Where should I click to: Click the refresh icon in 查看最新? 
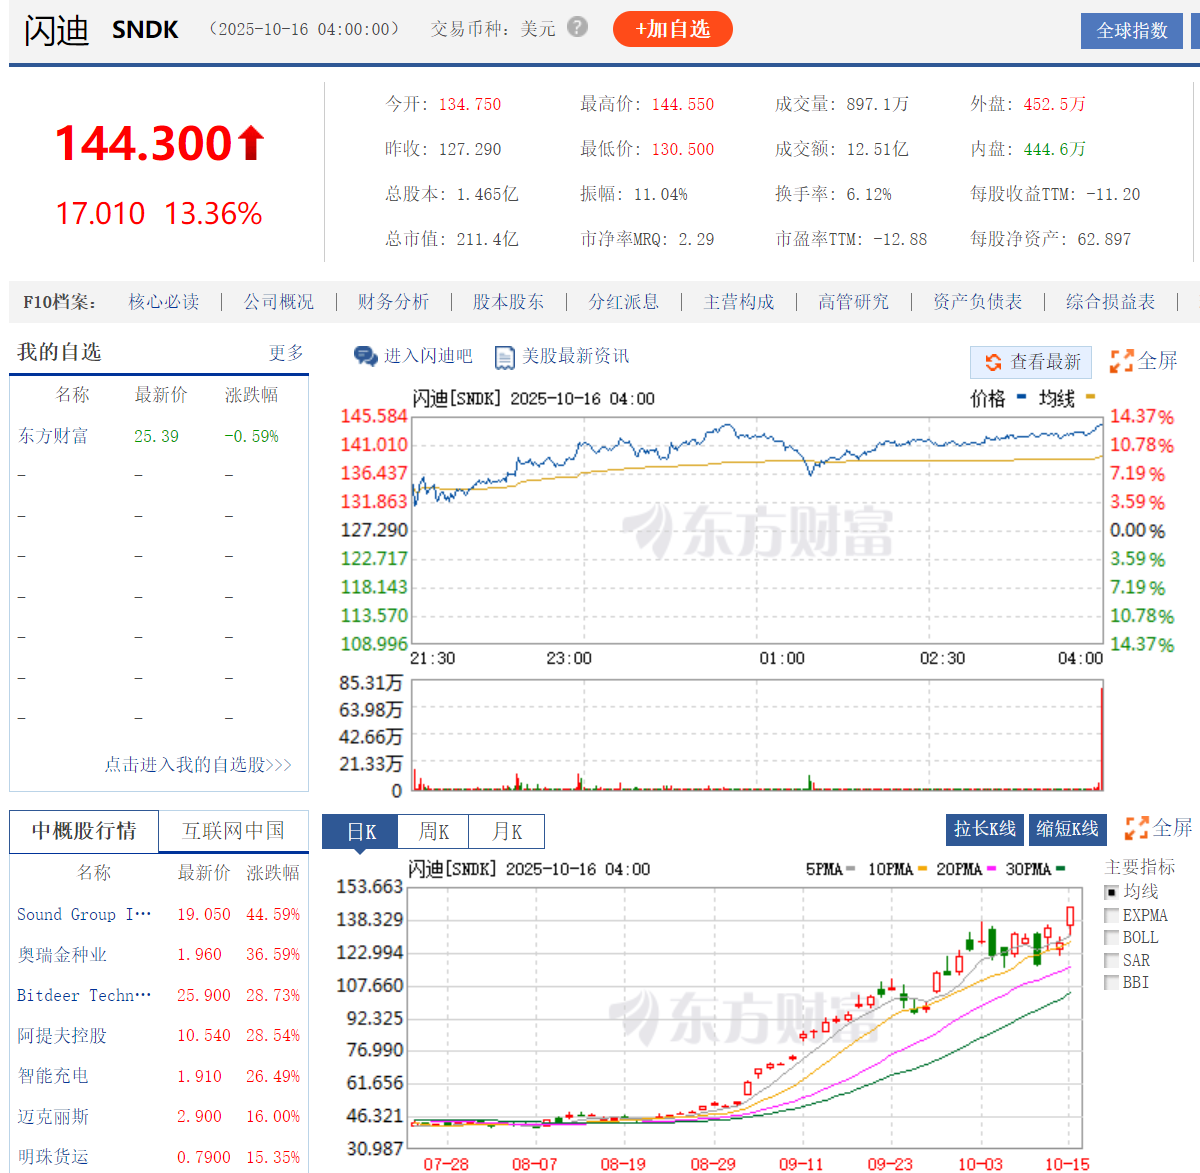click(993, 362)
